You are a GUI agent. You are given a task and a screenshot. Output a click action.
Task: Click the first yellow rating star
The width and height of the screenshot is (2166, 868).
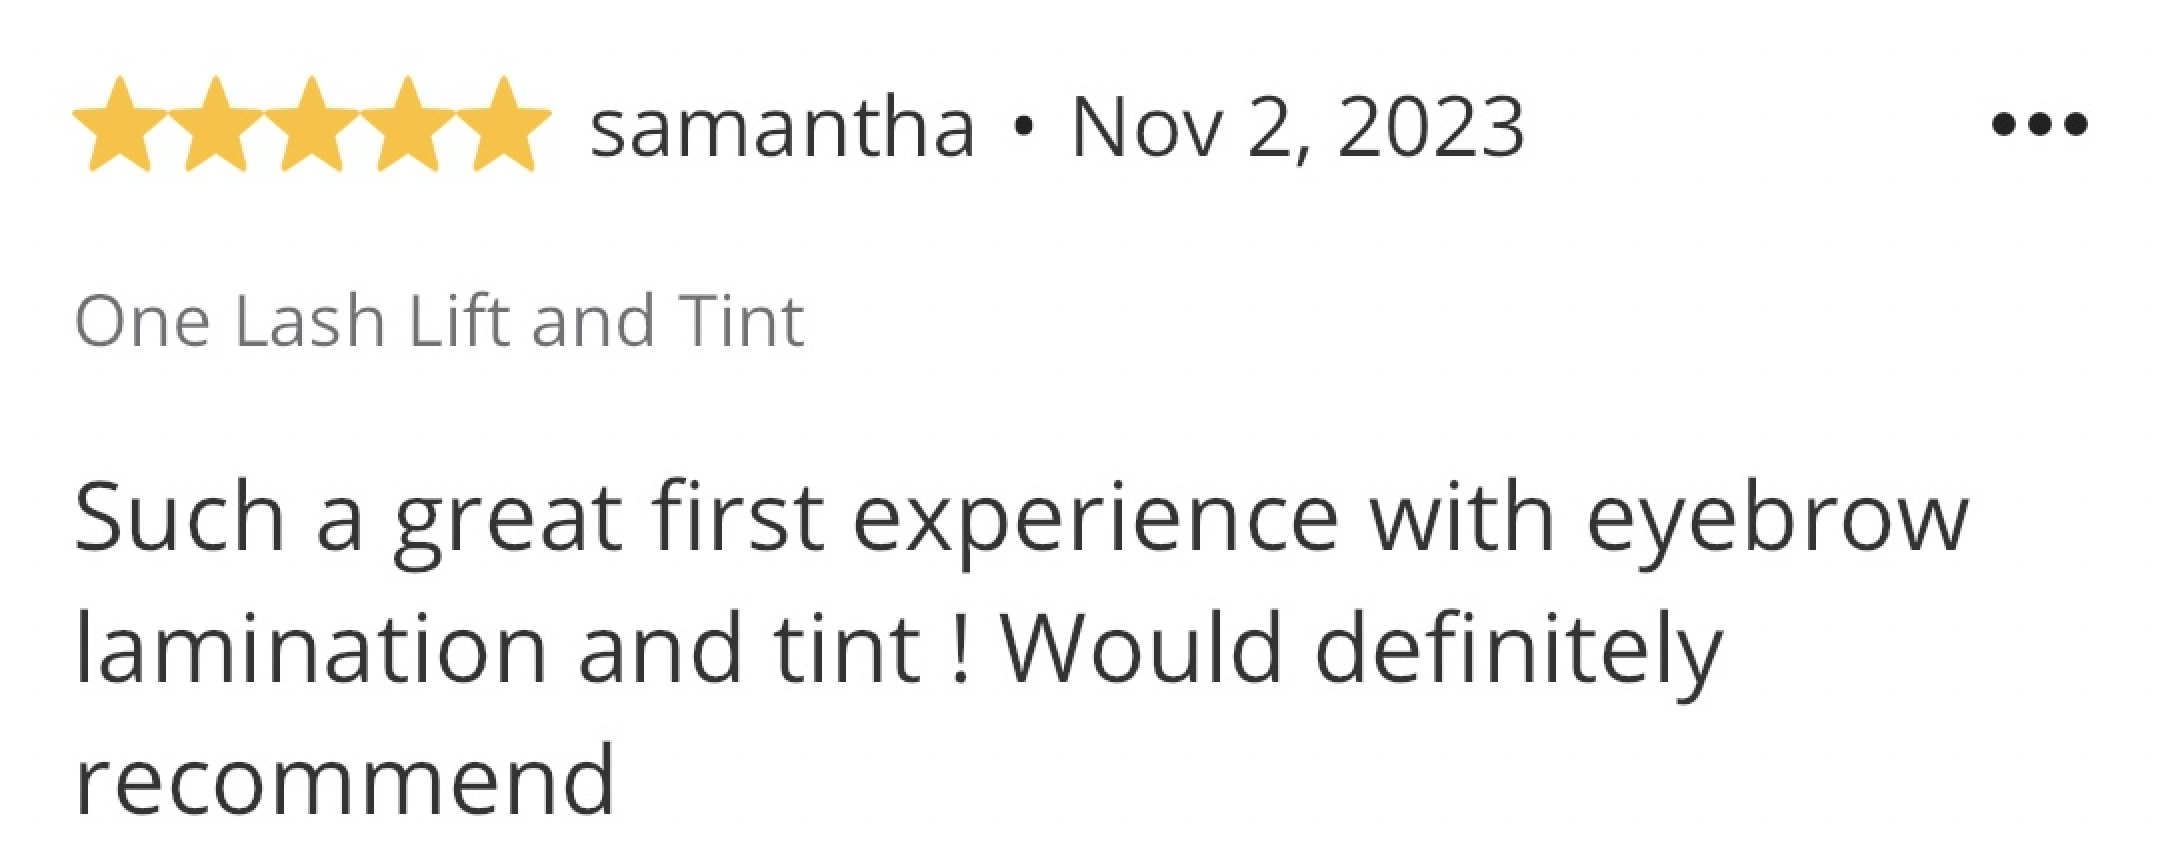point(119,125)
